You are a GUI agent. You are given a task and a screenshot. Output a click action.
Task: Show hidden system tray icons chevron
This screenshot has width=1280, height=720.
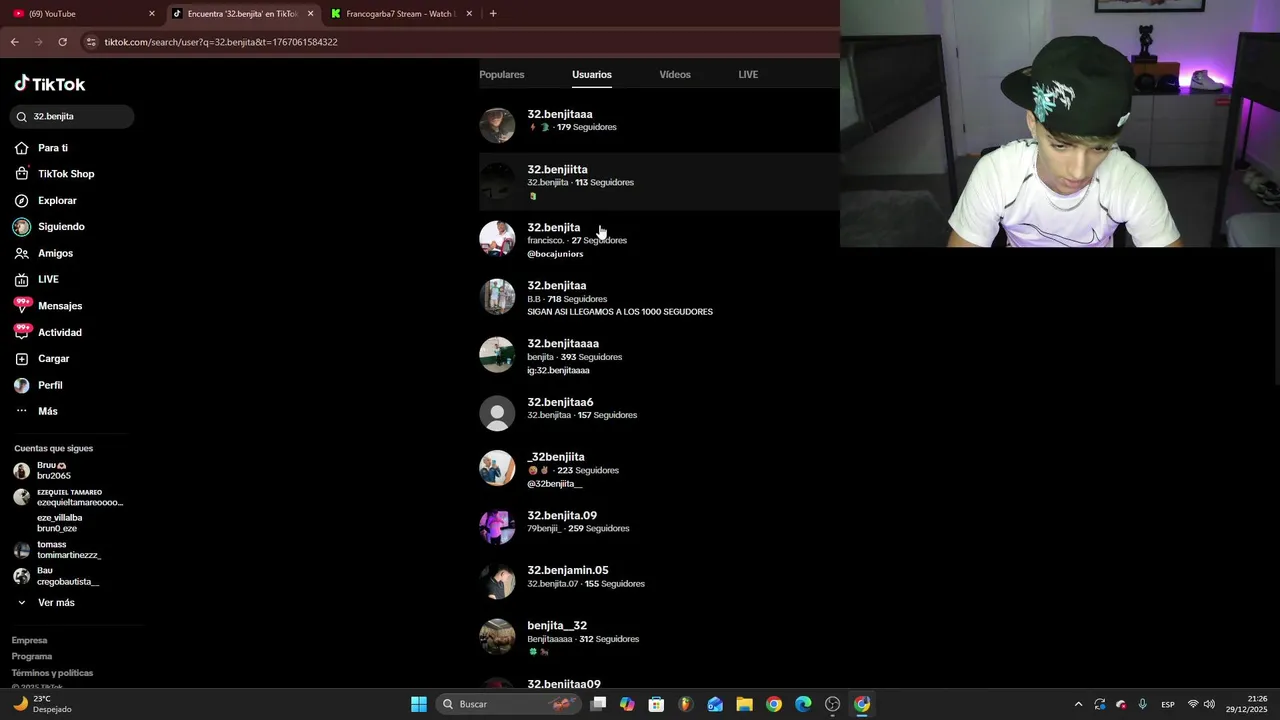(1078, 704)
